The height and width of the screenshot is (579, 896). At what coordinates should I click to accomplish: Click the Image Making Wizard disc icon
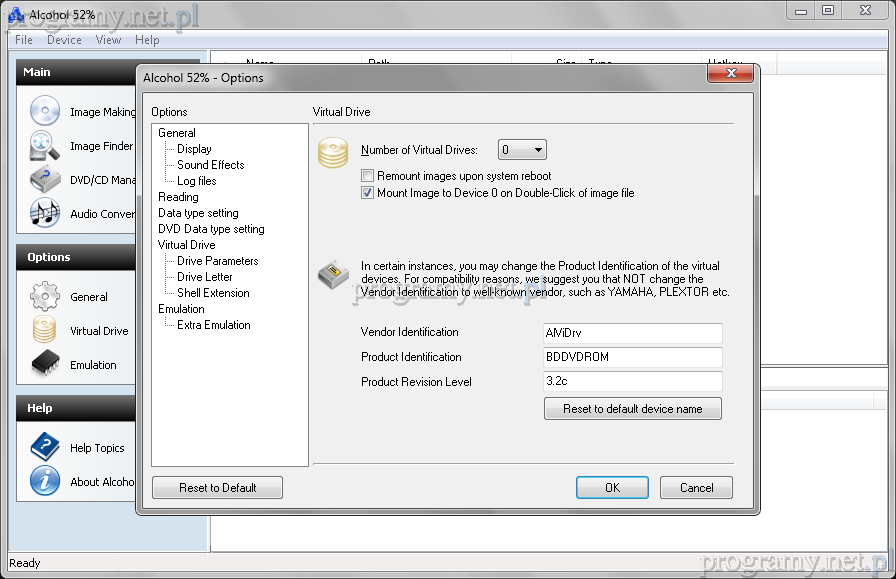coord(45,112)
